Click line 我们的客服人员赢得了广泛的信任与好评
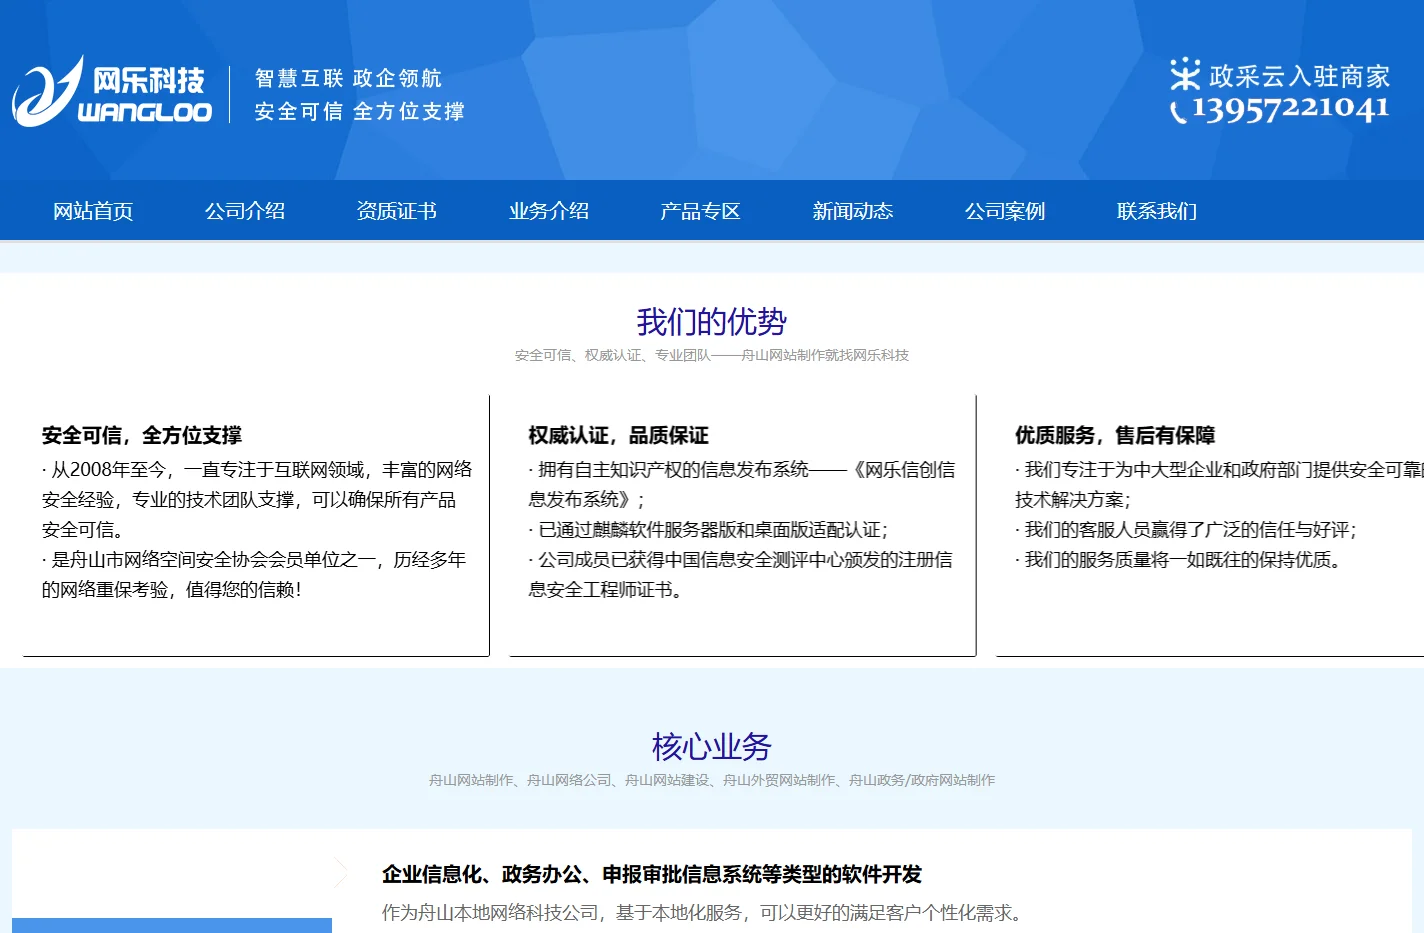This screenshot has width=1424, height=933. (x=1186, y=530)
